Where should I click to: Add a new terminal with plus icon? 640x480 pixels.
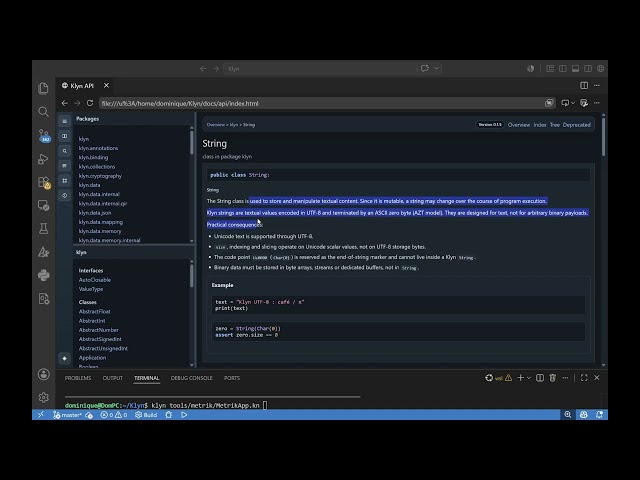tap(520, 378)
